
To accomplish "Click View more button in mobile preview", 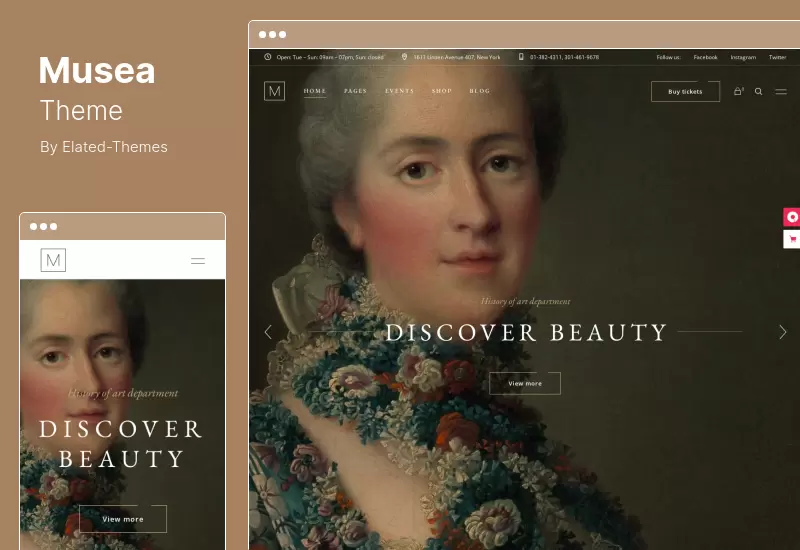I will pyautogui.click(x=123, y=519).
